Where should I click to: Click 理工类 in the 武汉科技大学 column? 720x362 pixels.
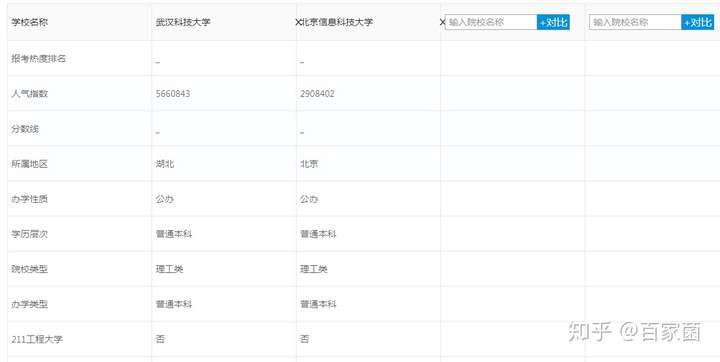[x=169, y=269]
